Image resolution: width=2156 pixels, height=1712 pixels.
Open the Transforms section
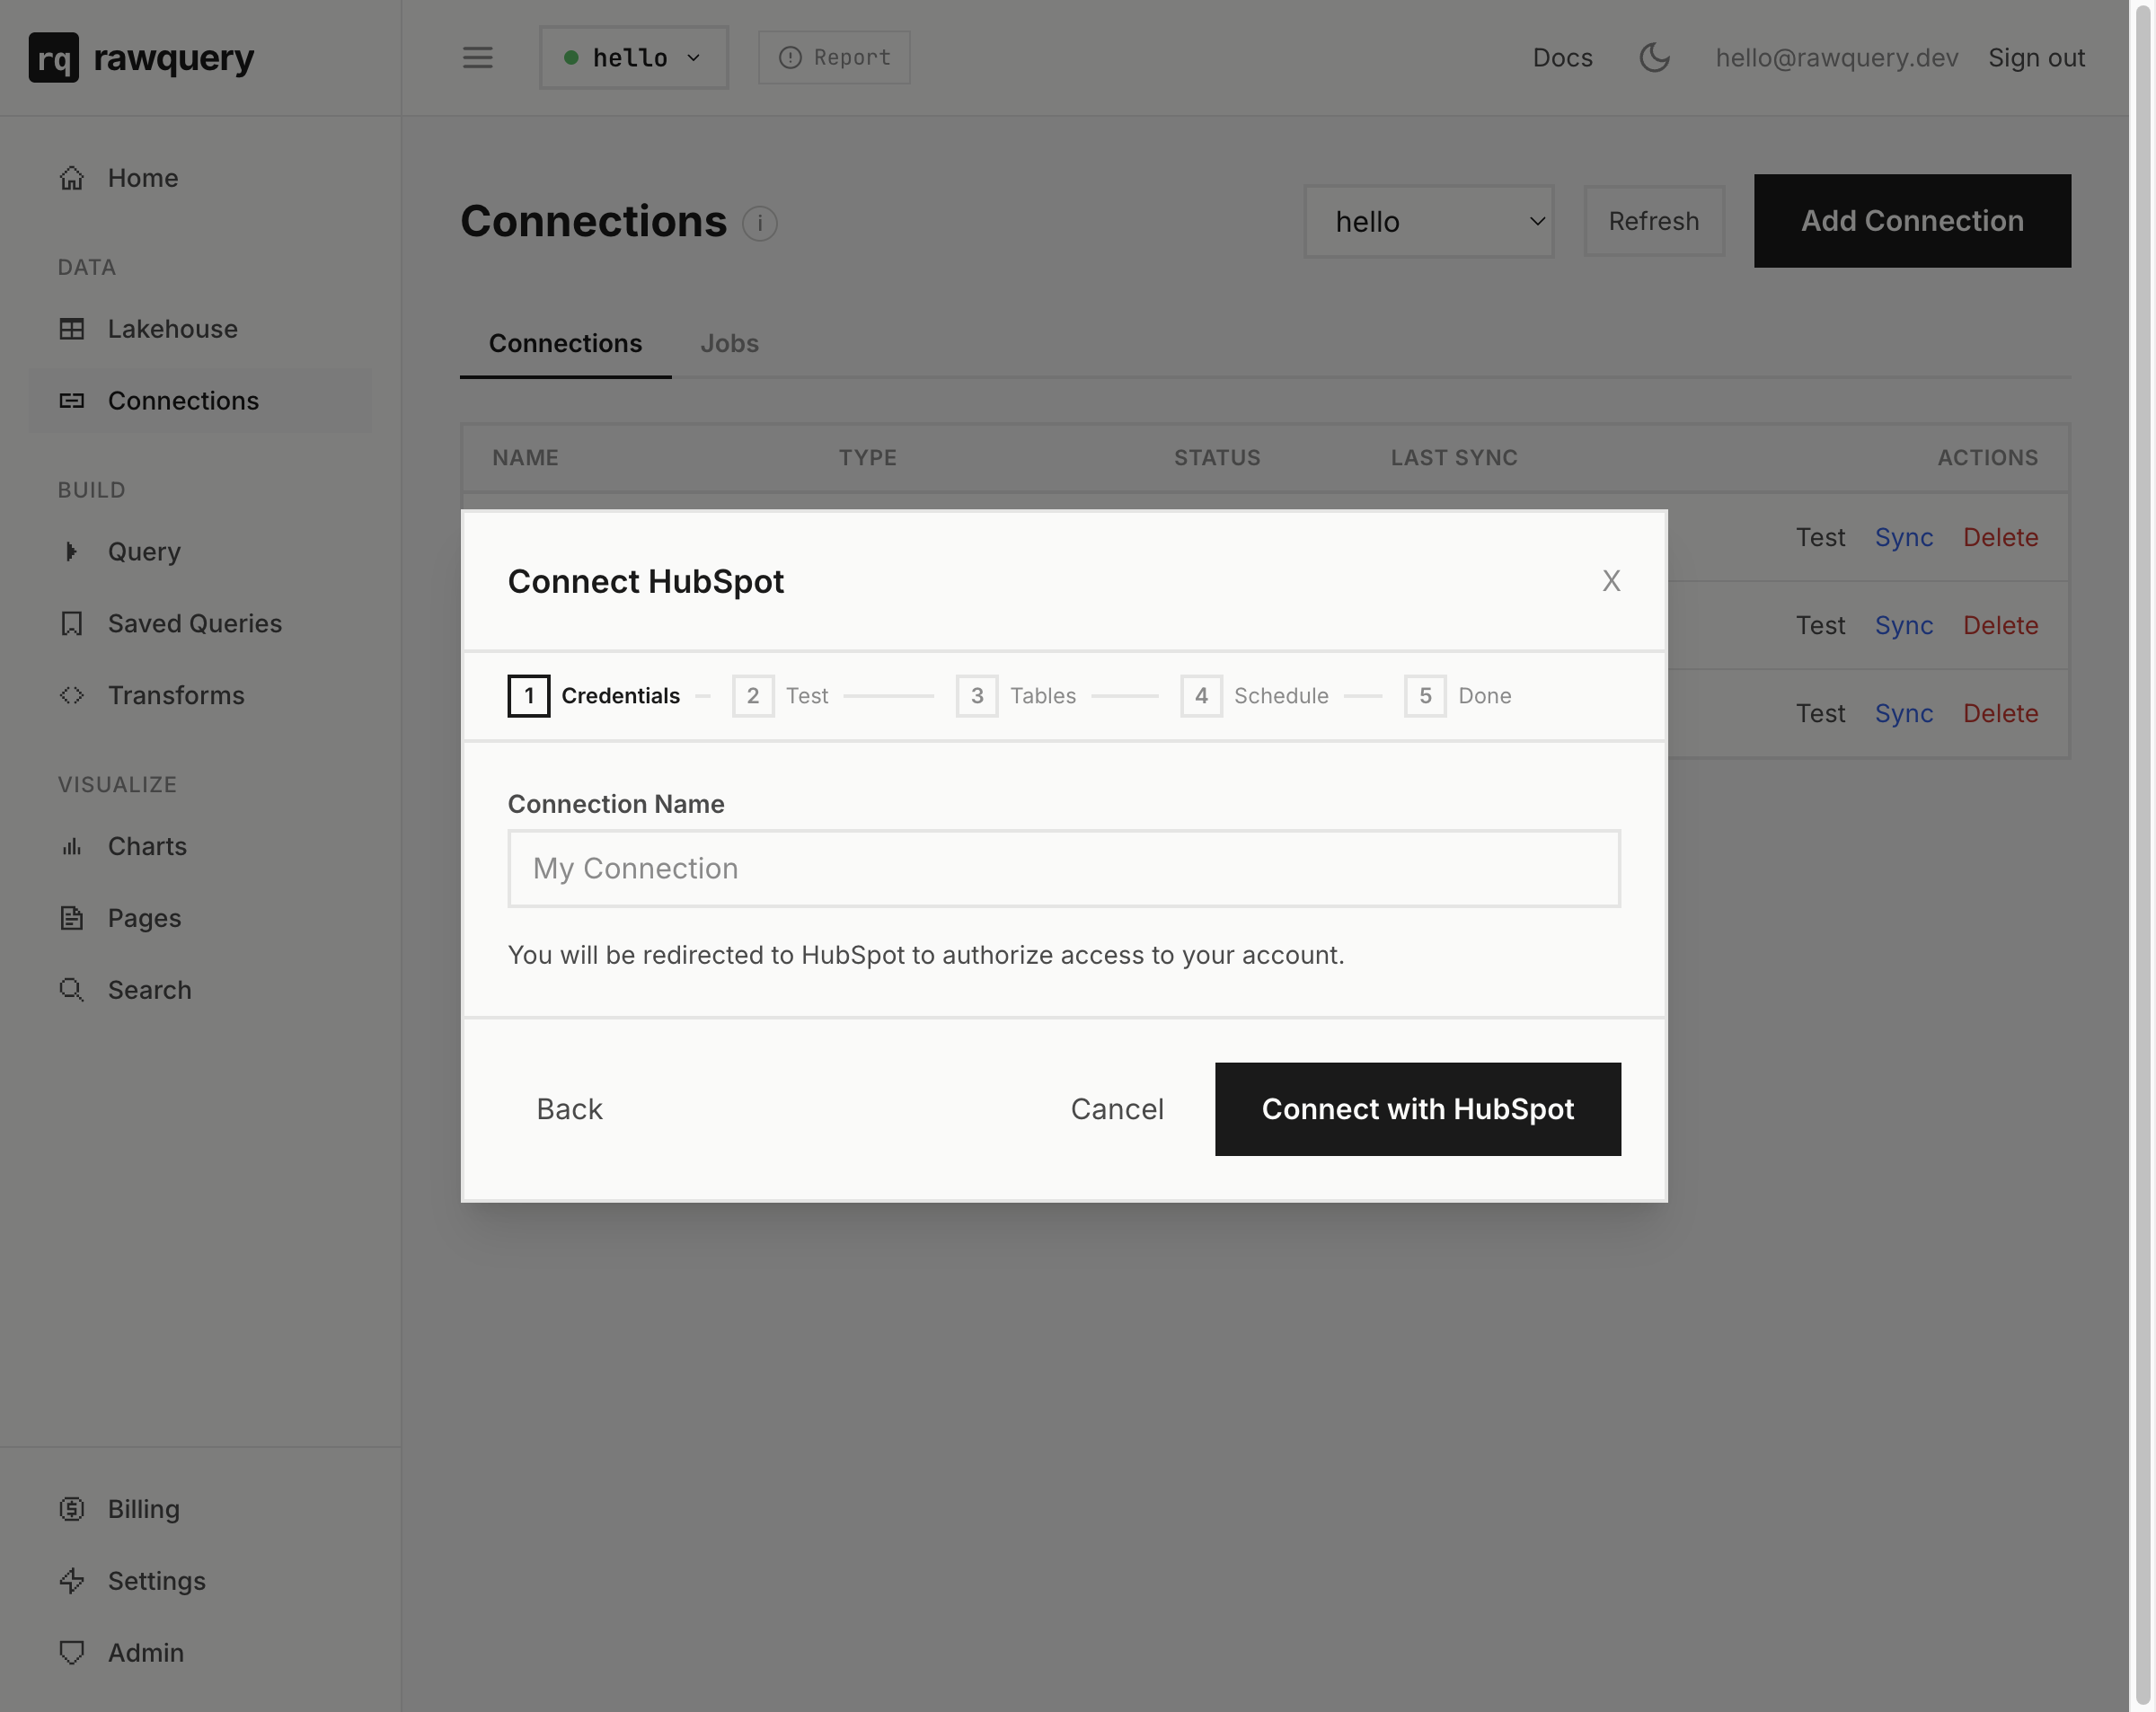[x=176, y=695]
